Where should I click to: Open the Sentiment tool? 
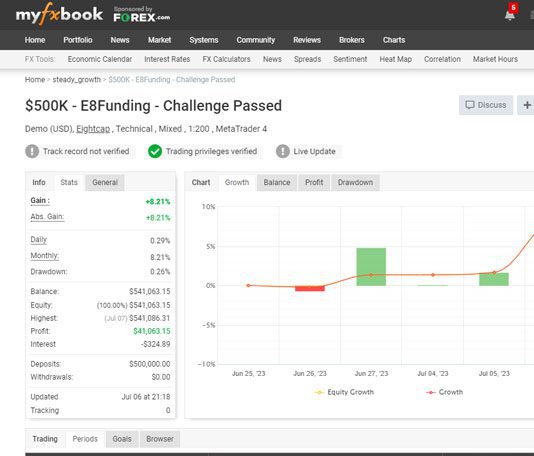pos(350,59)
